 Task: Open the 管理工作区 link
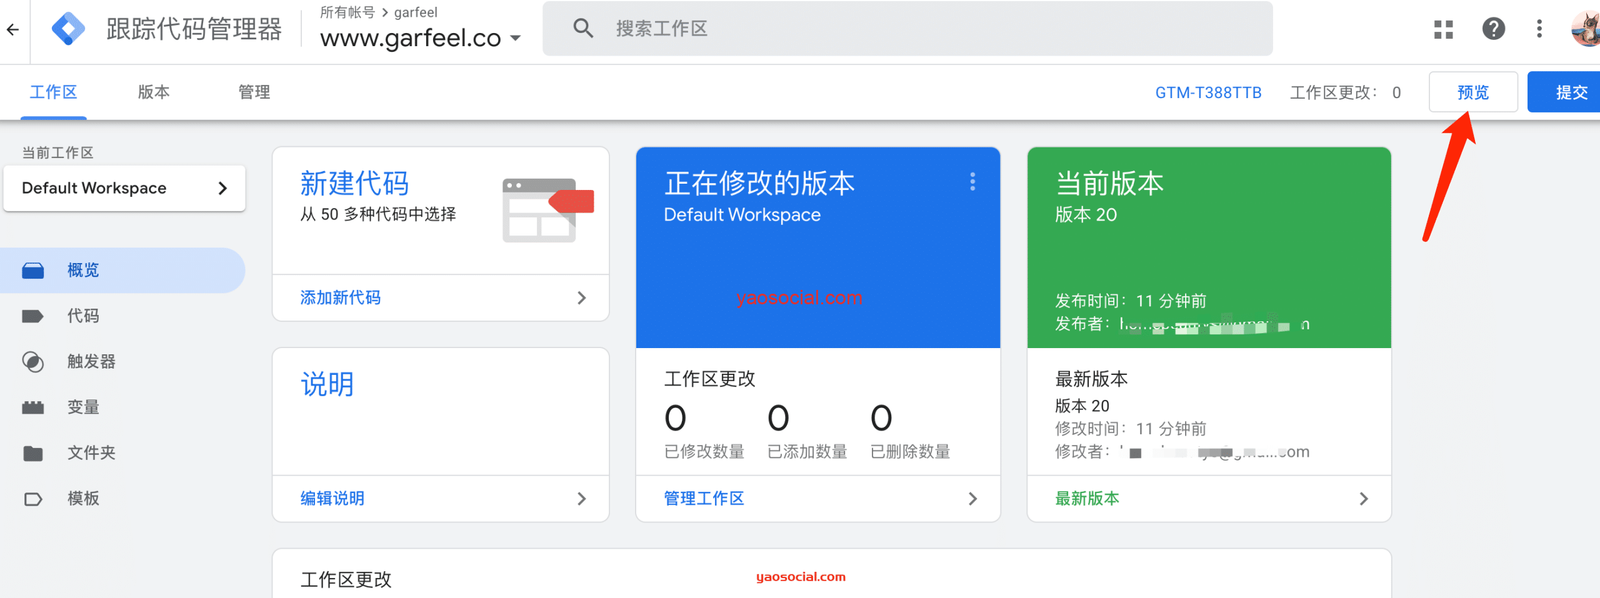[704, 498]
